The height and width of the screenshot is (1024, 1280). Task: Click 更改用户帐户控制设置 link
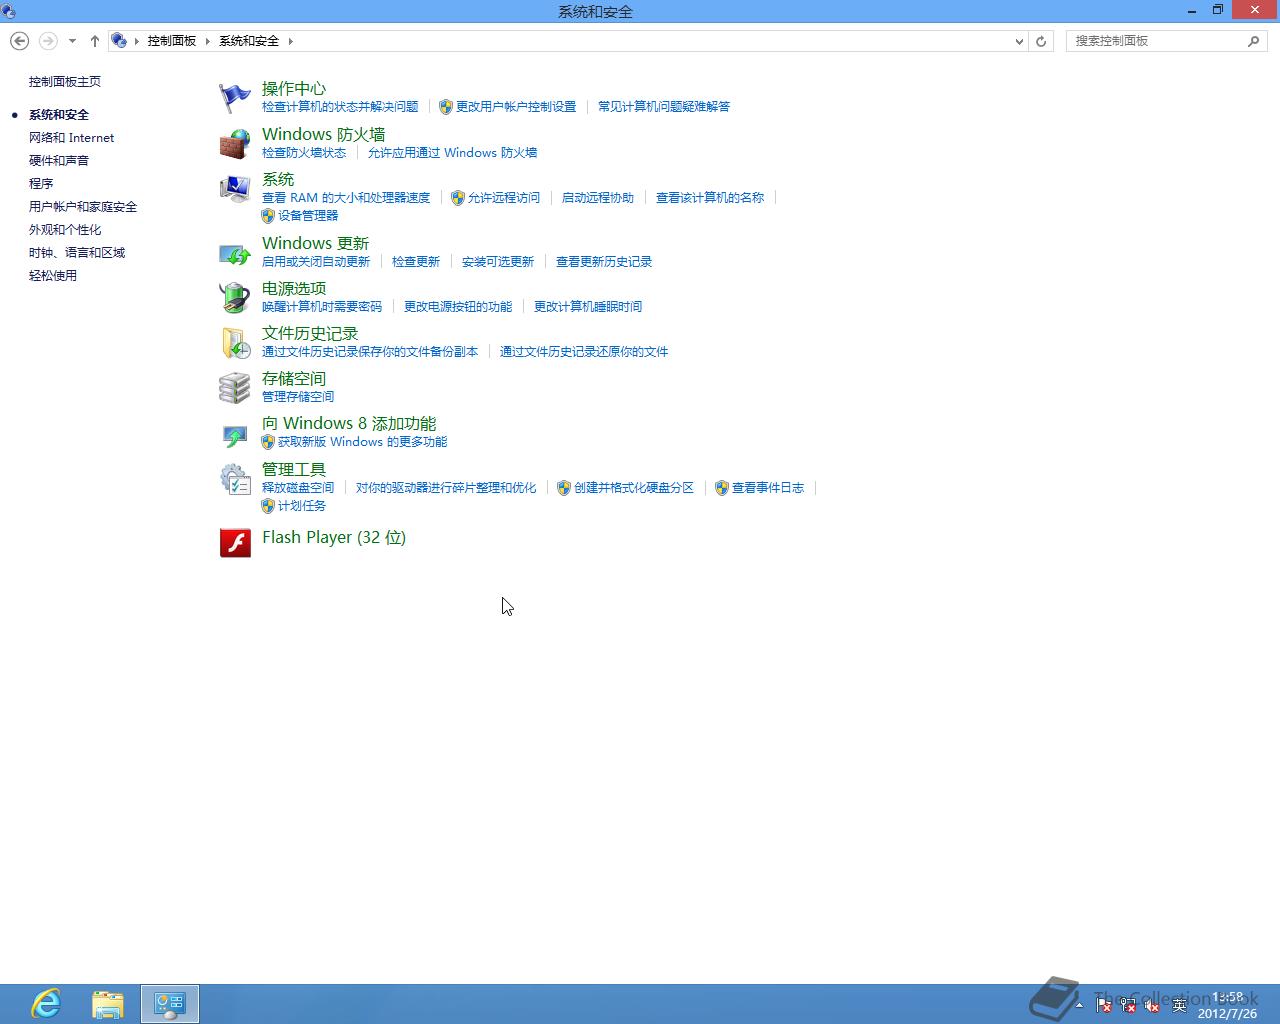pyautogui.click(x=516, y=107)
